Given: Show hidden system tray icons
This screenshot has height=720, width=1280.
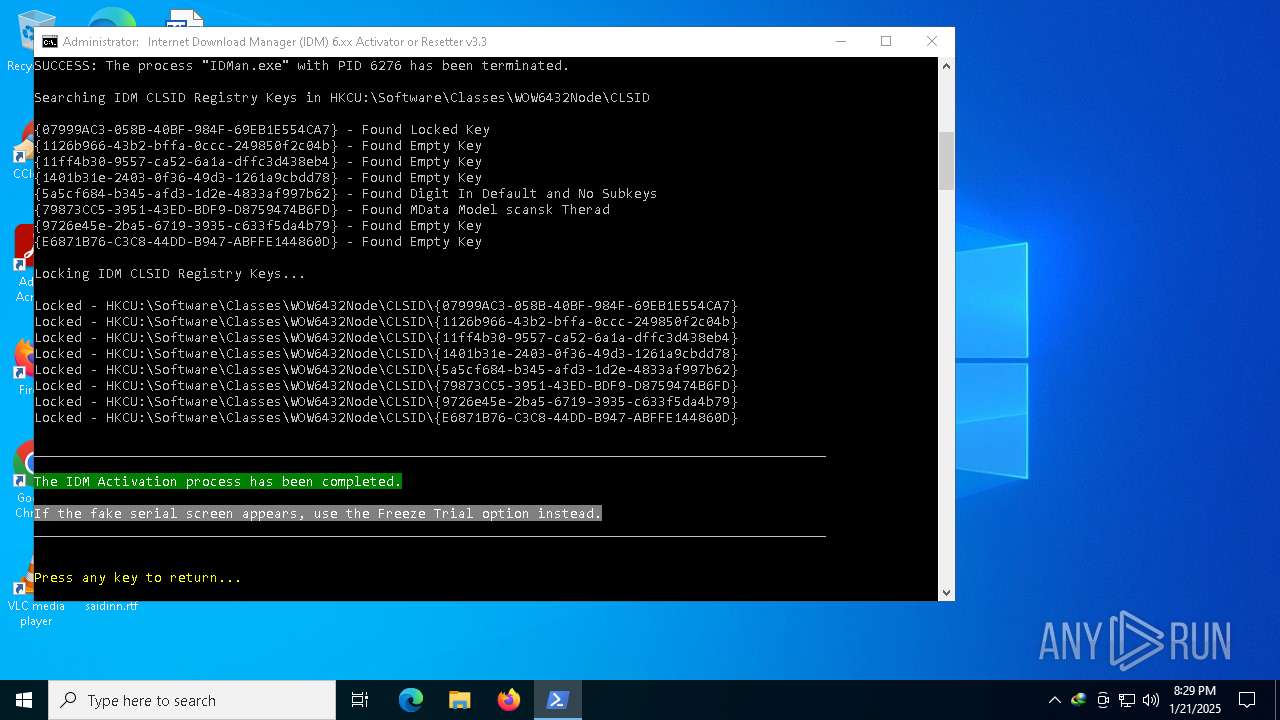Looking at the screenshot, I should [1054, 700].
